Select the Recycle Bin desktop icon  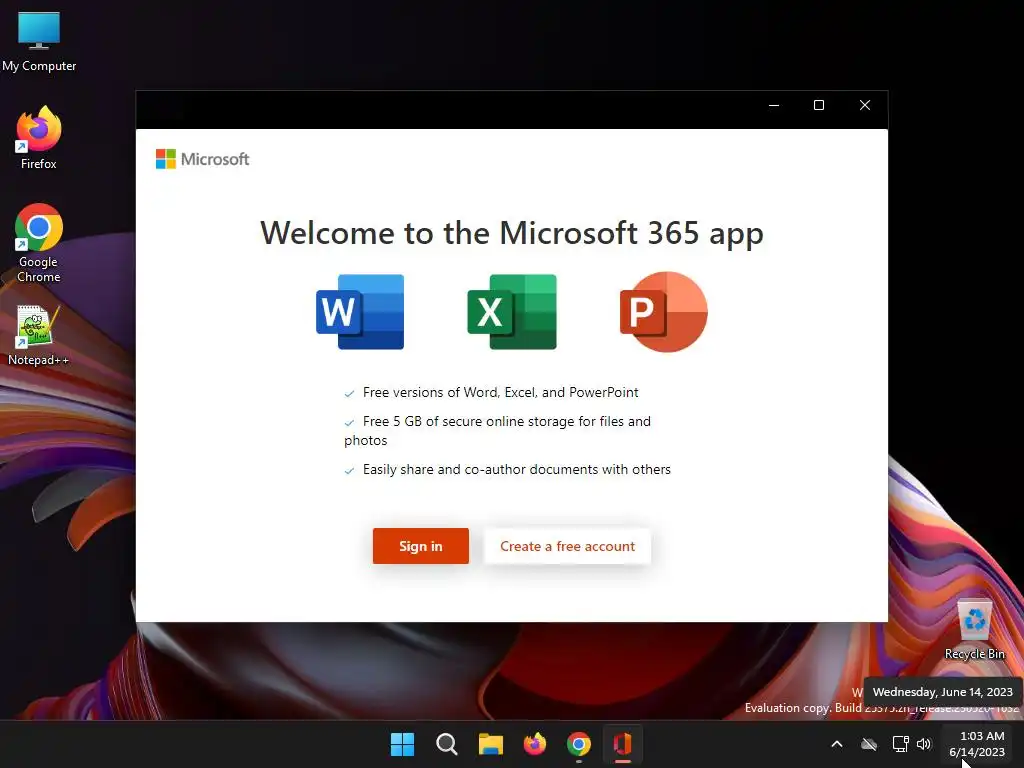(974, 628)
